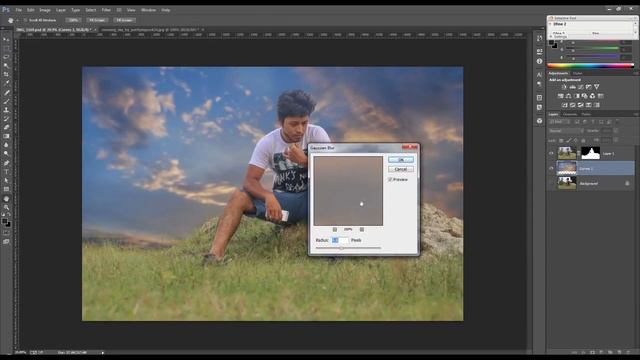Select the Clone Stamp tool

tap(6, 110)
